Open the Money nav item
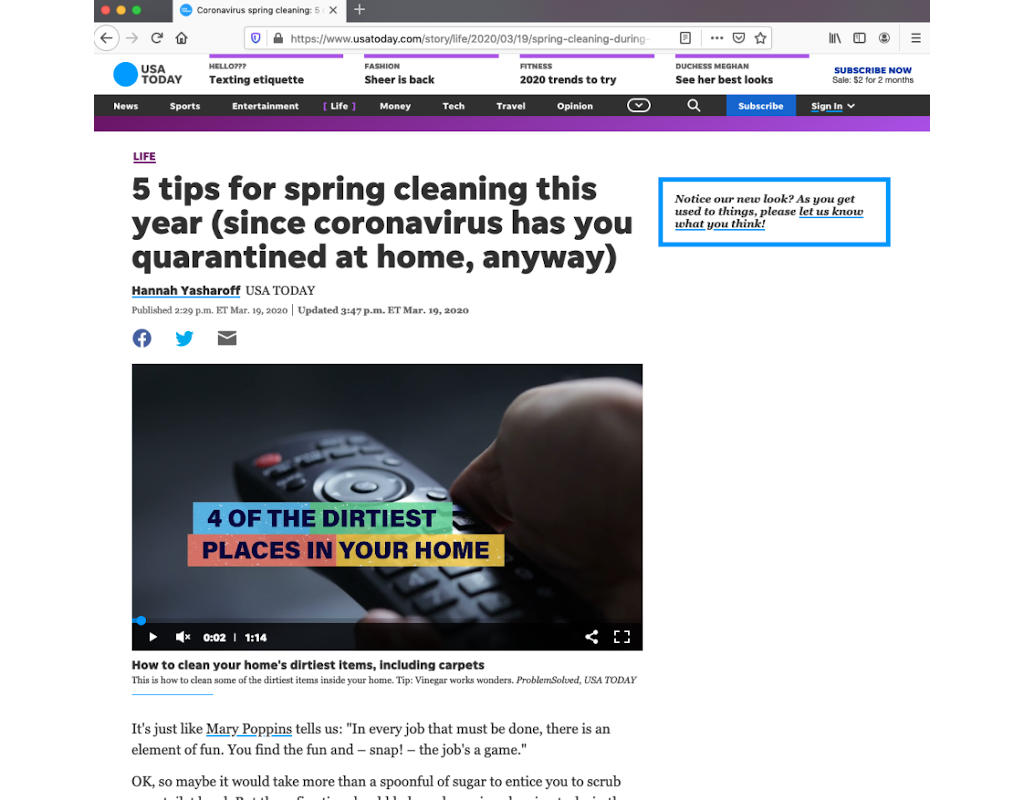Screen dimensions: 1024x800 395,106
